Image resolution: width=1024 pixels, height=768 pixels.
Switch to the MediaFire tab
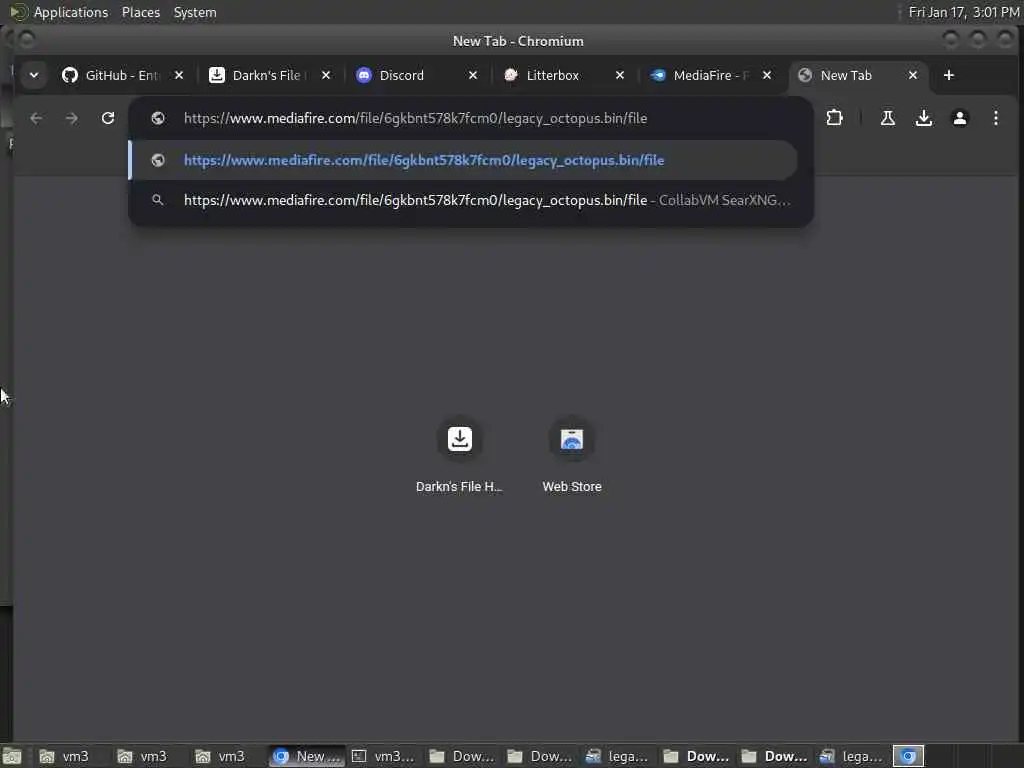(710, 75)
